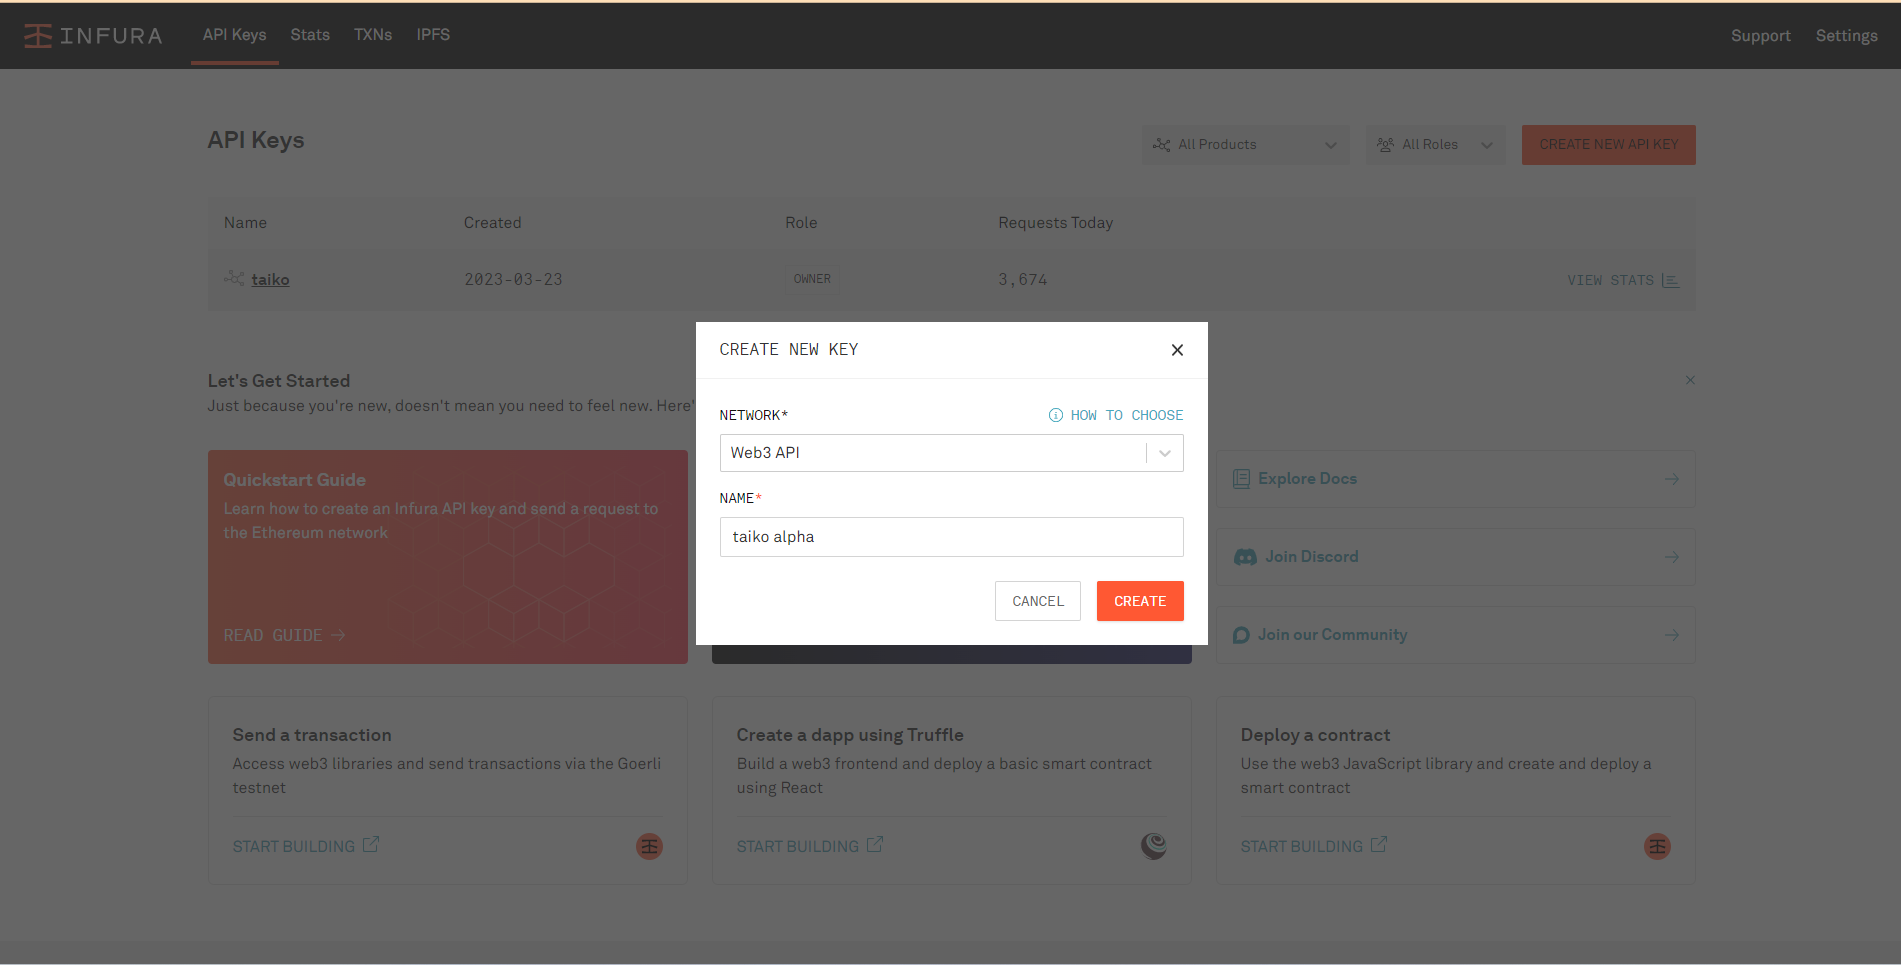Click the Web3 API network select box
This screenshot has height=965, width=1901.
[951, 453]
